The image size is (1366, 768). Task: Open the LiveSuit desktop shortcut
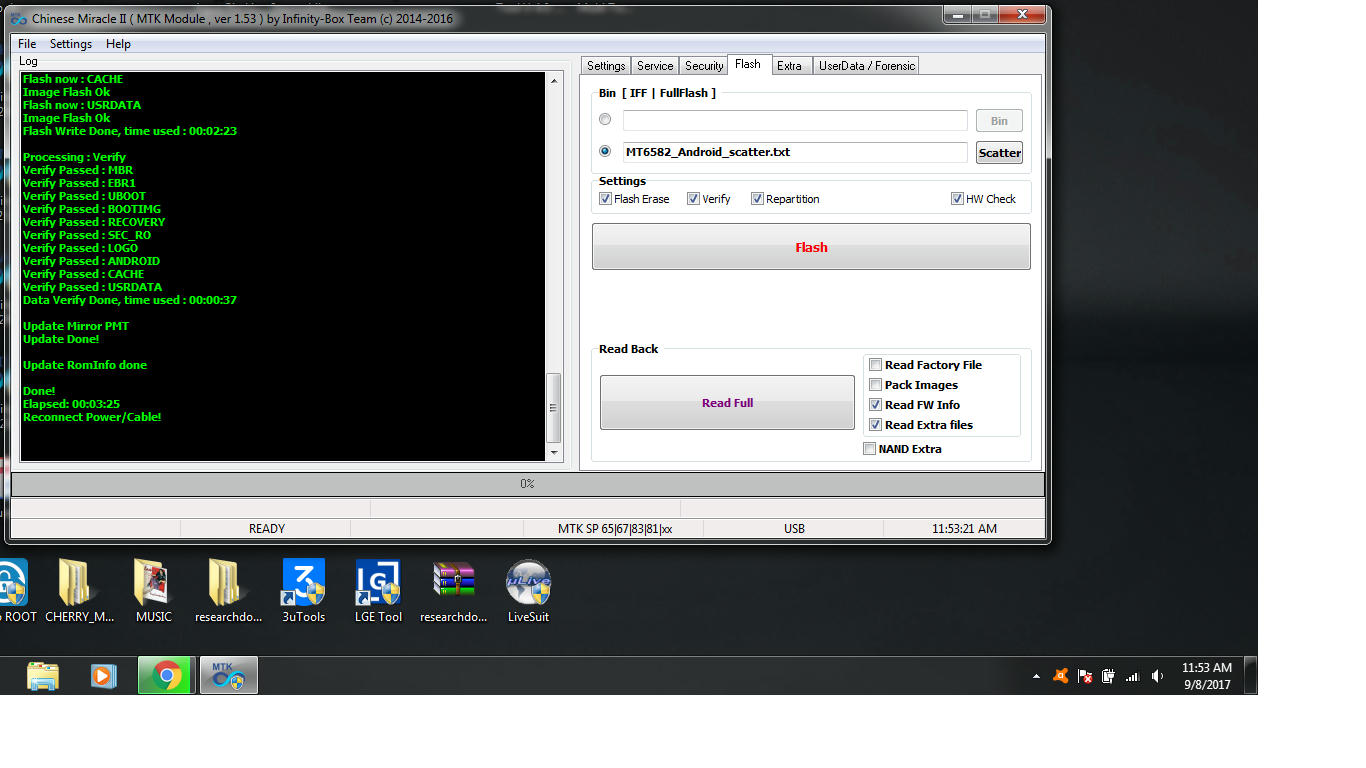[529, 591]
